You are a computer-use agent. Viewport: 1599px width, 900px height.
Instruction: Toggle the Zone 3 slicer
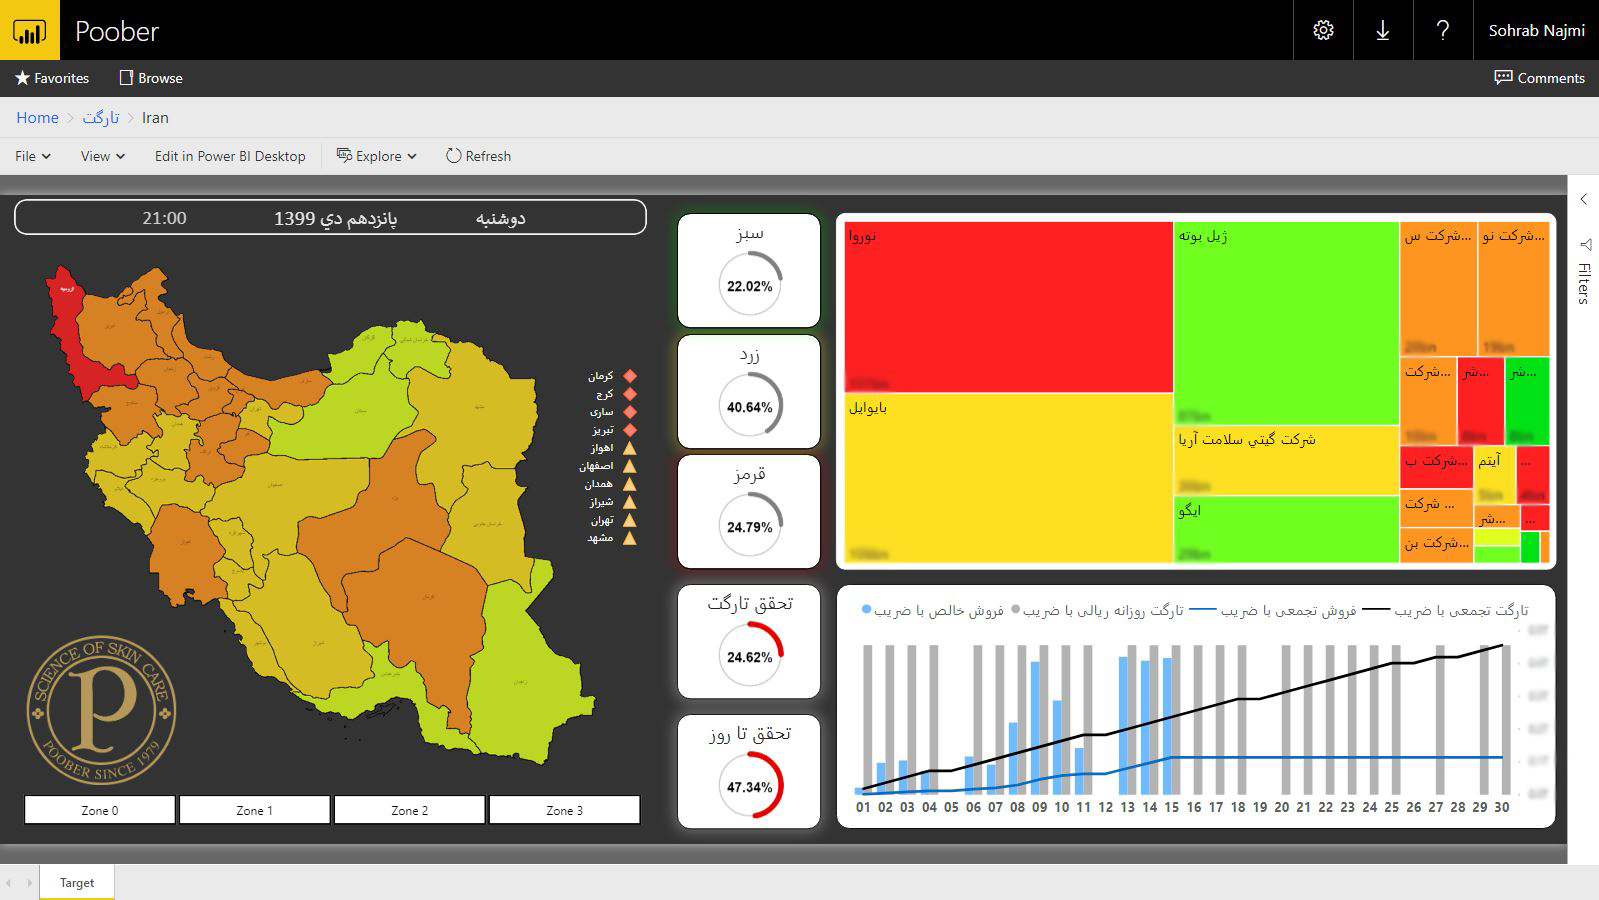pos(564,810)
